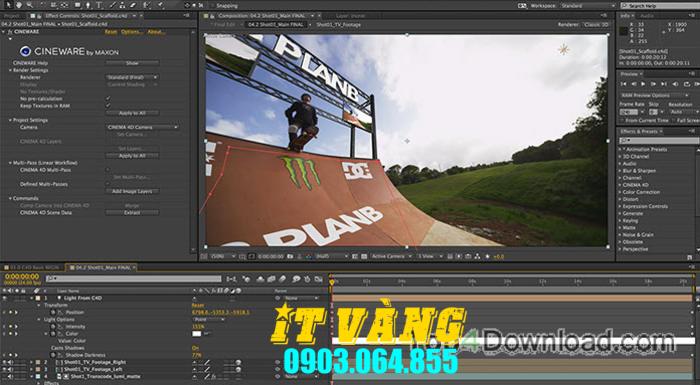The width and height of the screenshot is (700, 385).
Task: Hide Light From C4D layer
Action: pyautogui.click(x=4, y=298)
